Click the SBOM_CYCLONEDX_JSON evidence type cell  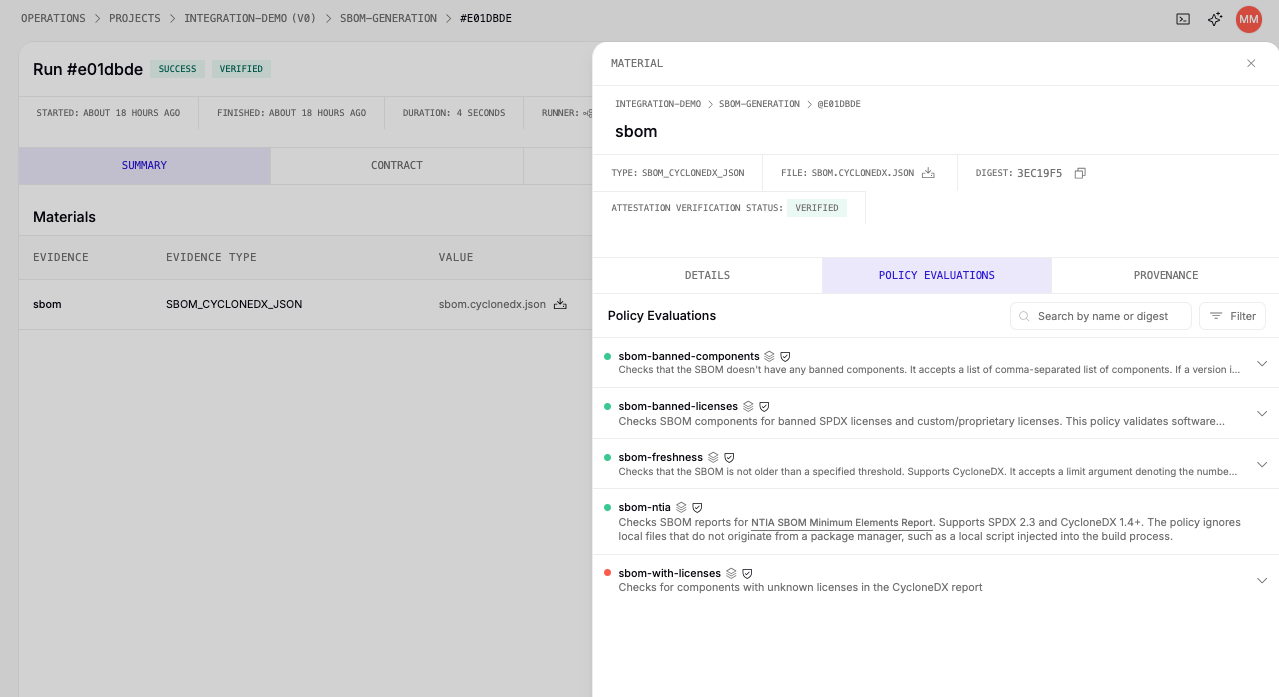[x=234, y=304]
